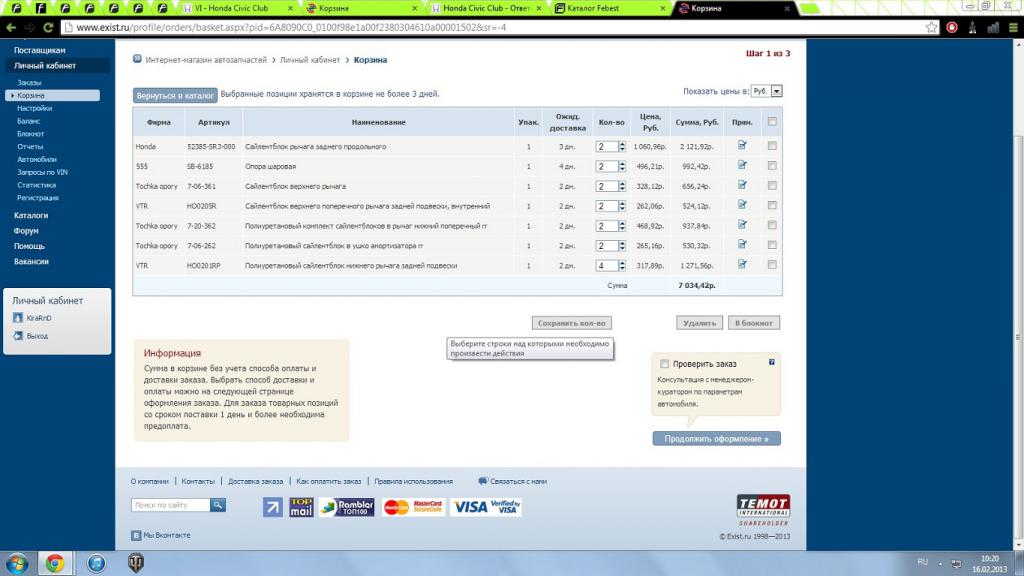Click Продолжить оформление button
Viewport: 1024px width, 576px height.
point(716,439)
